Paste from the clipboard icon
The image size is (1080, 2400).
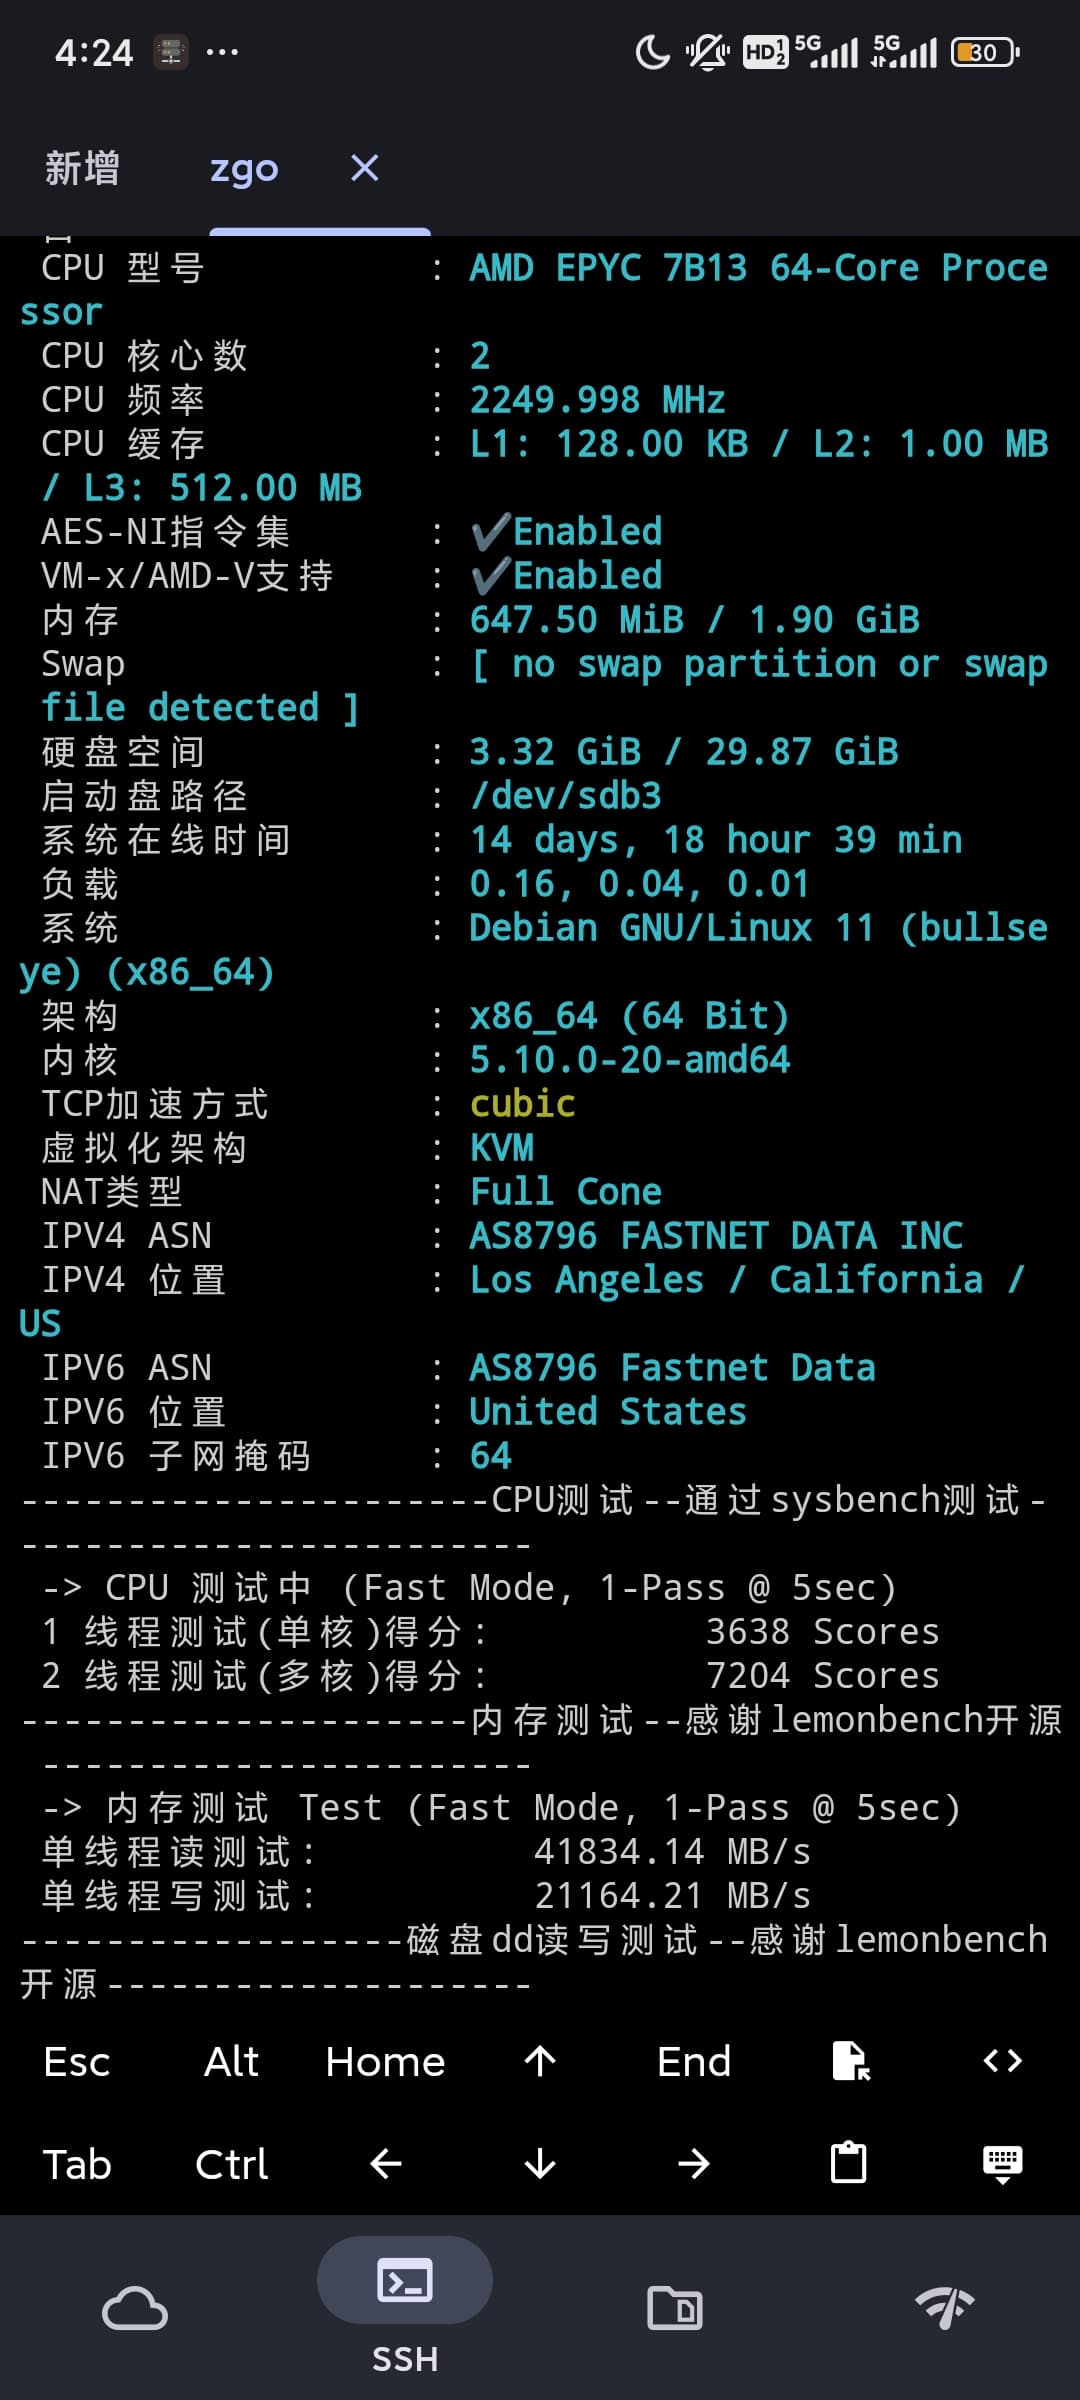point(849,2164)
